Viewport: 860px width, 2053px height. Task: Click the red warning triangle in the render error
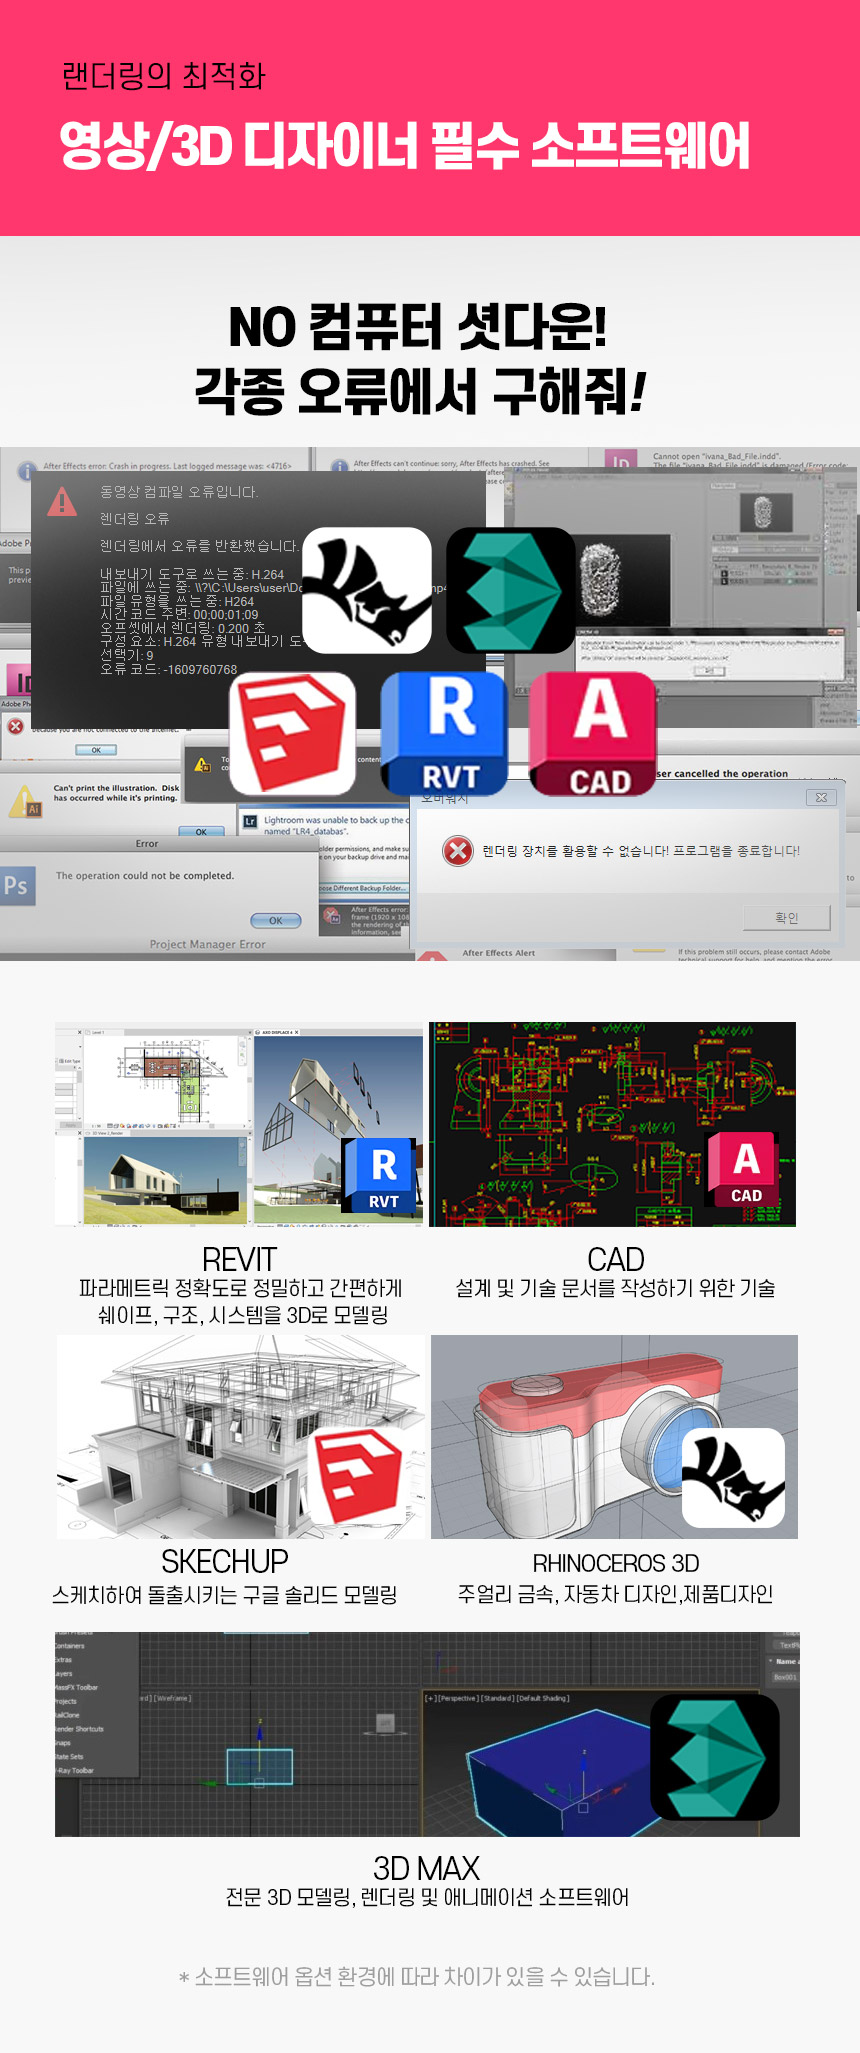pos(62,501)
